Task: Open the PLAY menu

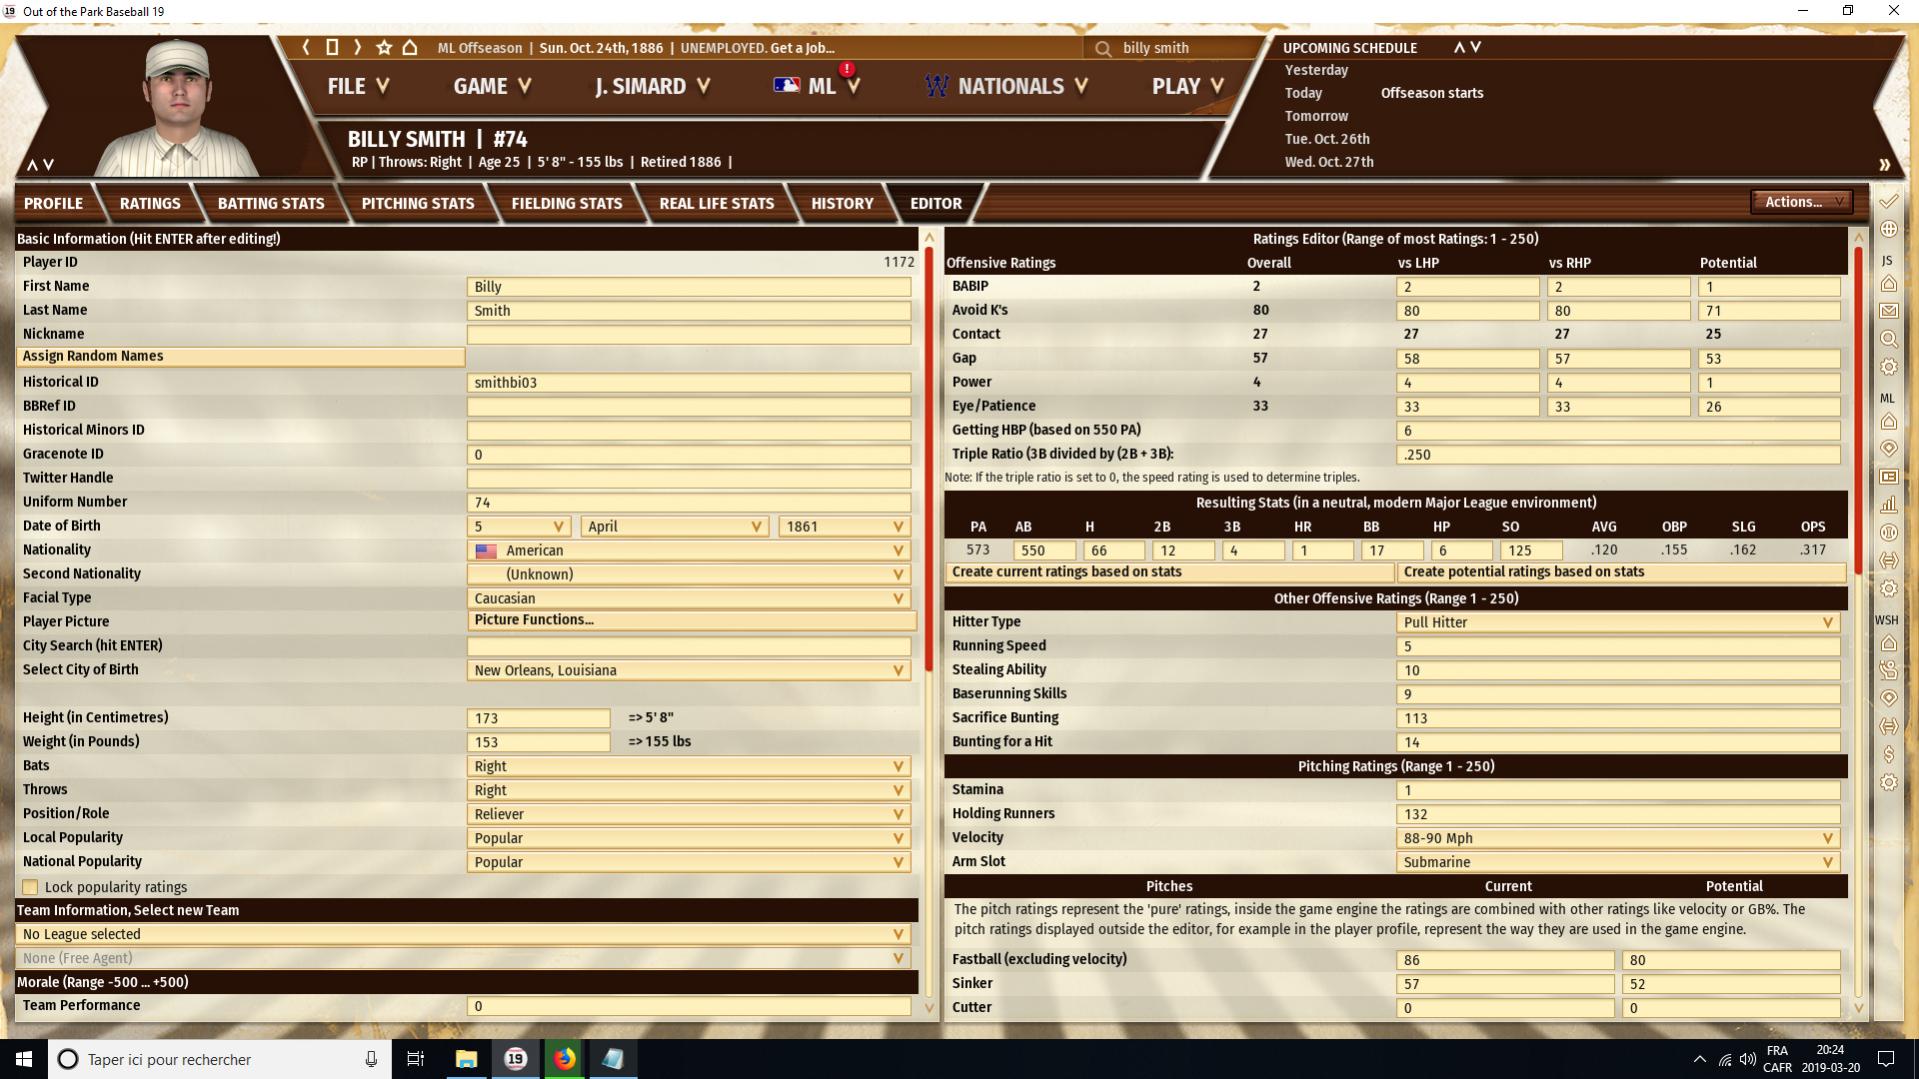Action: 1187,86
